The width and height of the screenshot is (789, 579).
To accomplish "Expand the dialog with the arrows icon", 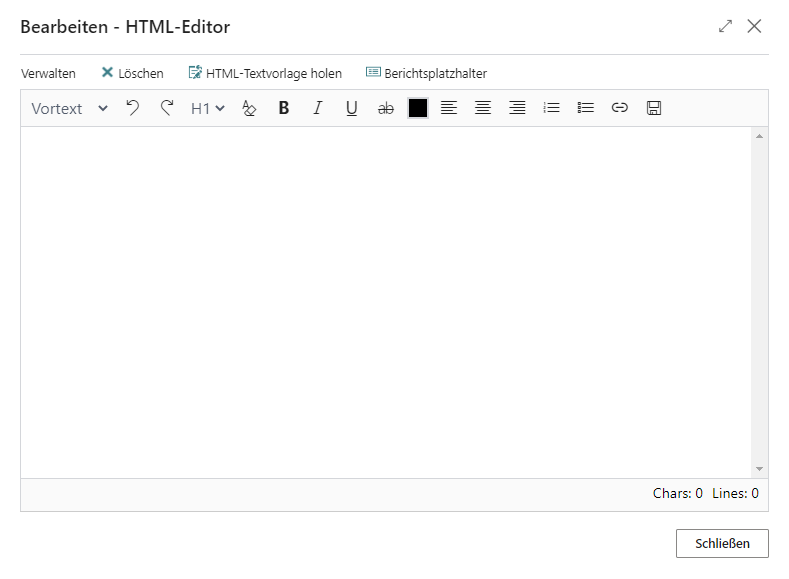I will click(725, 26).
